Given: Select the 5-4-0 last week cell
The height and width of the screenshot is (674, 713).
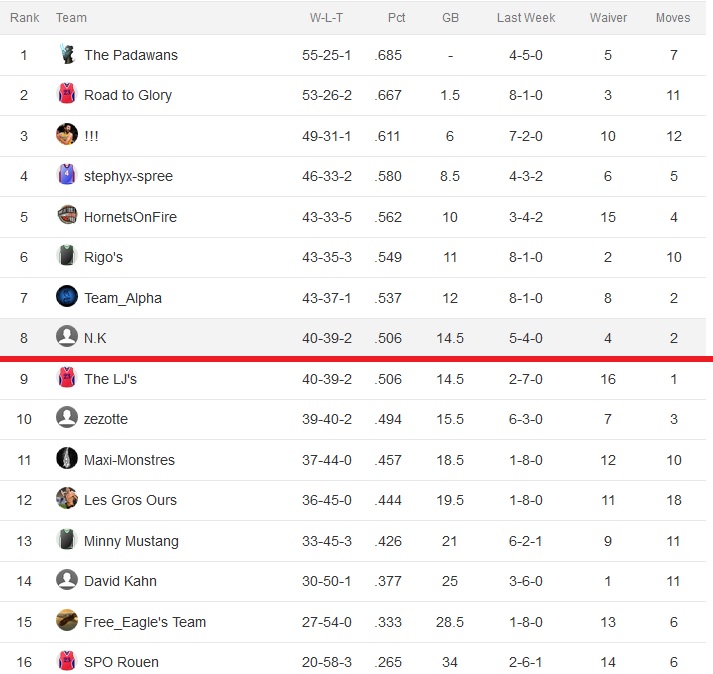Looking at the screenshot, I should (526, 338).
